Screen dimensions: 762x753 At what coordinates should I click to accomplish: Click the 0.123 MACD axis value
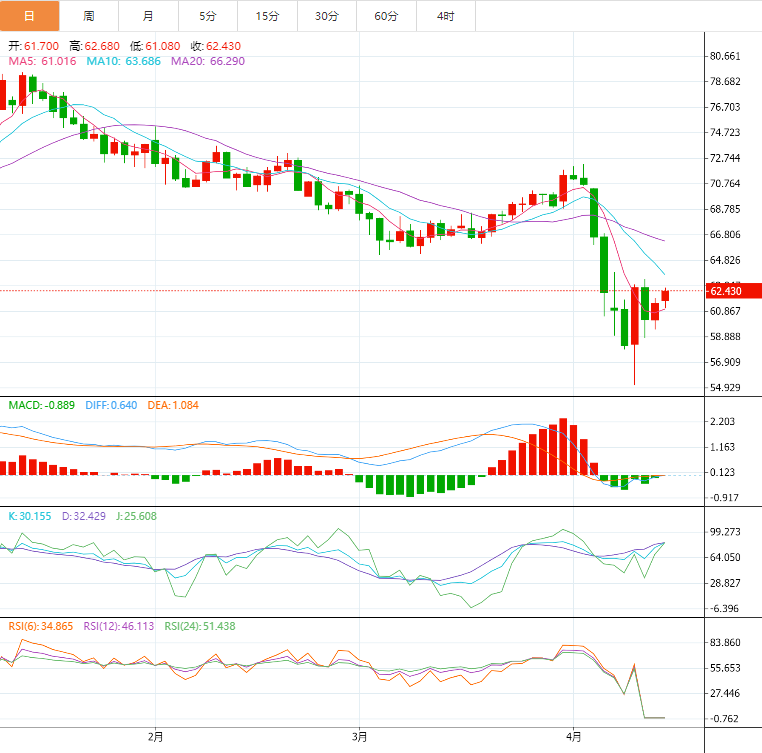tap(723, 472)
